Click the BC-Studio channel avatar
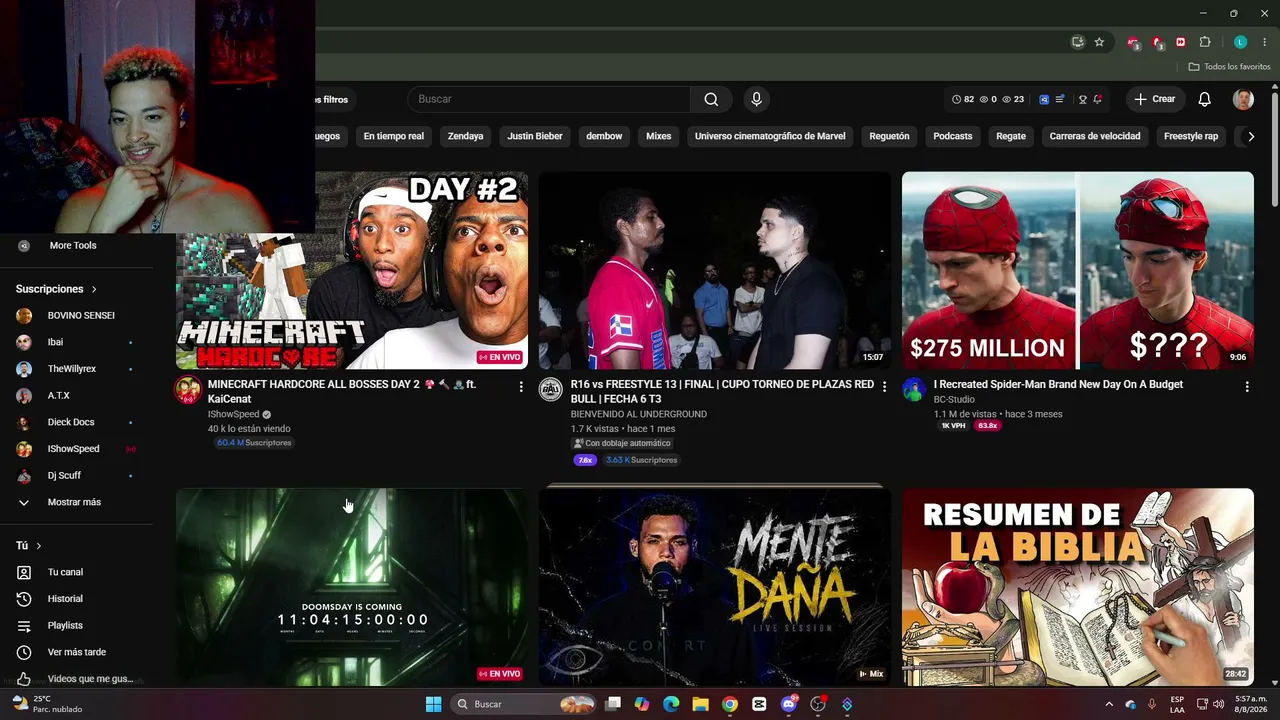 click(914, 390)
